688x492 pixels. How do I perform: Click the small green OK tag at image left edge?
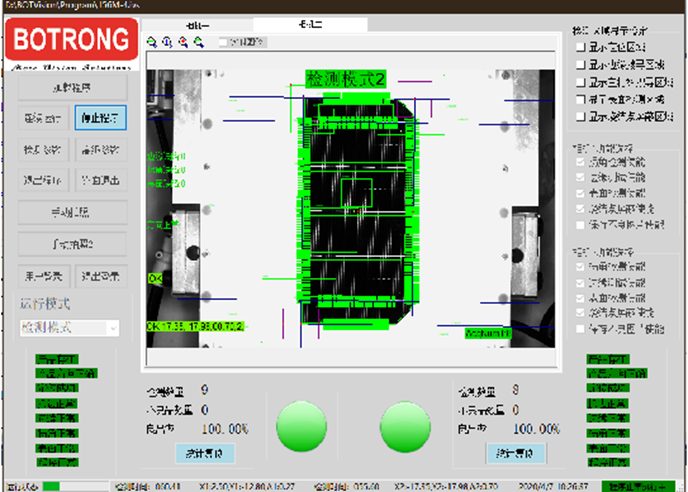coord(155,278)
